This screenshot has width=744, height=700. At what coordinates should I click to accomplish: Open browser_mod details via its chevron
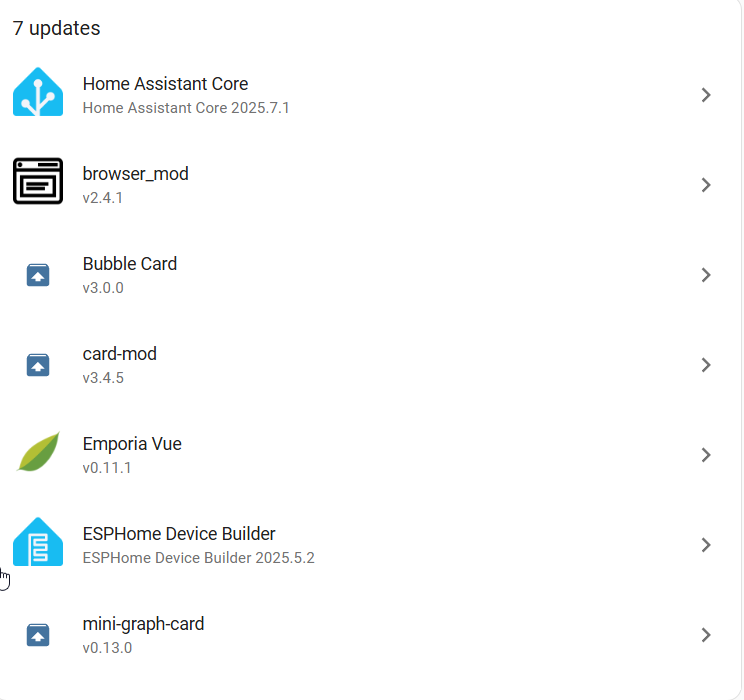(x=706, y=185)
